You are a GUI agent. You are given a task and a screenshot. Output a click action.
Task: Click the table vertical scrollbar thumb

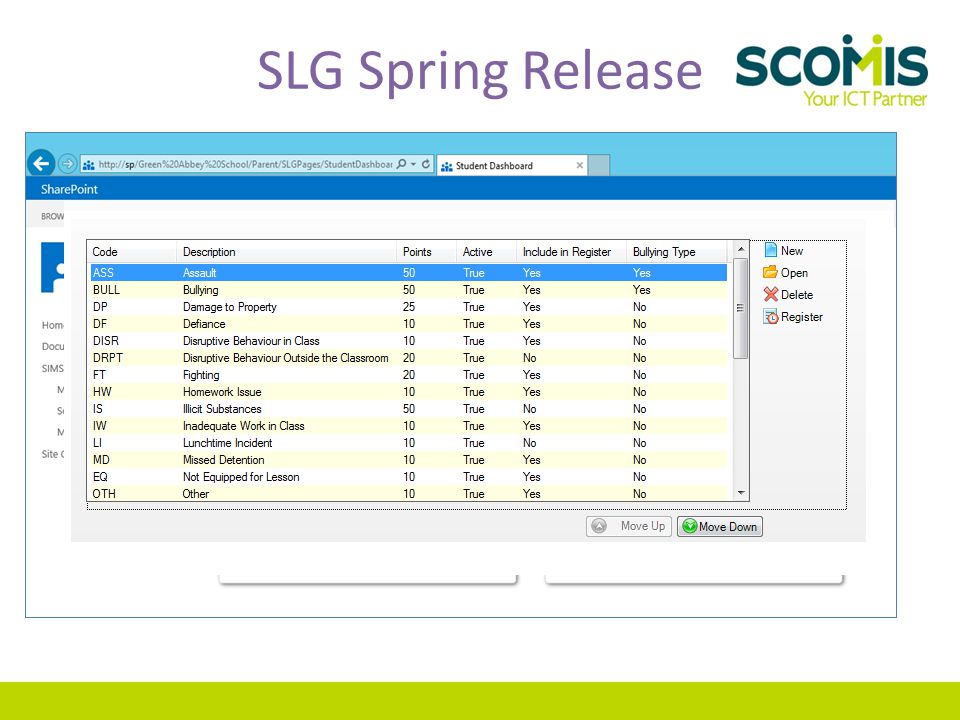(741, 308)
